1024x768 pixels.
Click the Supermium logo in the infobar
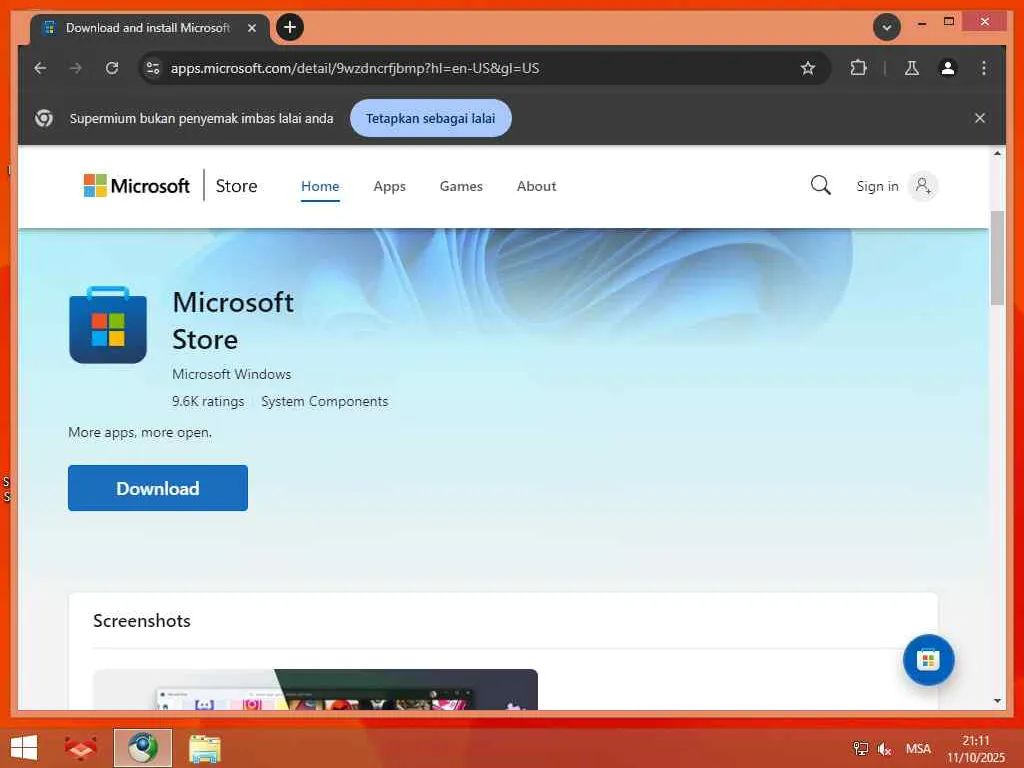[x=44, y=118]
